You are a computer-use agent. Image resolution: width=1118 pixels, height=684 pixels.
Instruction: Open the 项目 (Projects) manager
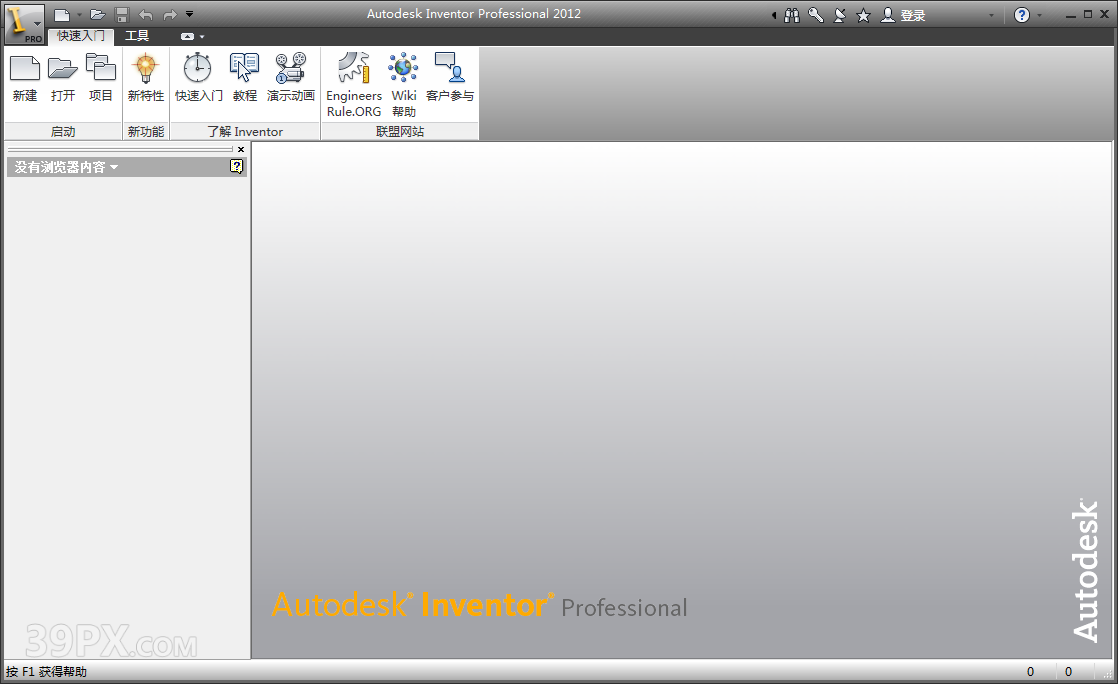100,80
